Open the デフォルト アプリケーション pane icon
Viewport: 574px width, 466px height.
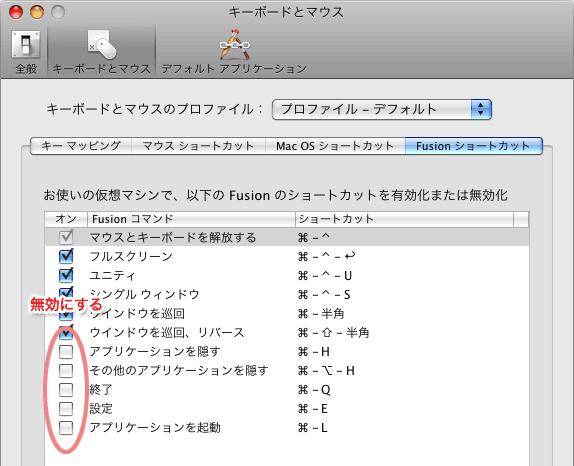234,51
